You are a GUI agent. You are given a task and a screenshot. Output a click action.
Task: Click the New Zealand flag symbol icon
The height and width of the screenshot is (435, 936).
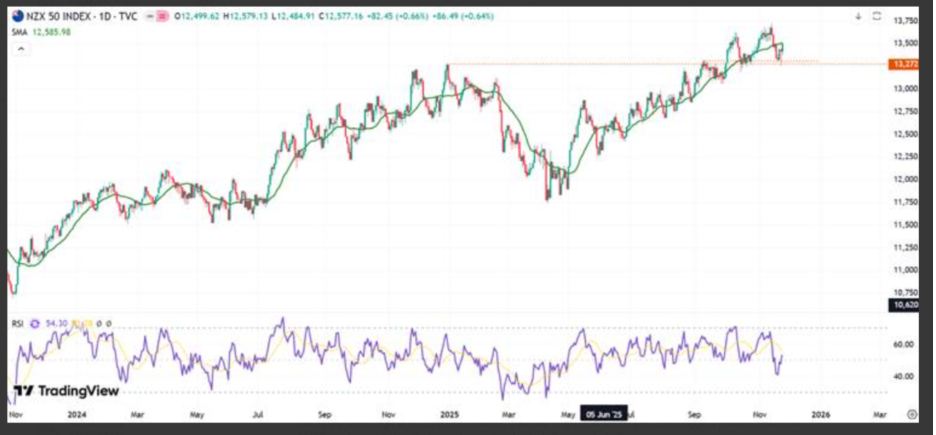[x=17, y=17]
